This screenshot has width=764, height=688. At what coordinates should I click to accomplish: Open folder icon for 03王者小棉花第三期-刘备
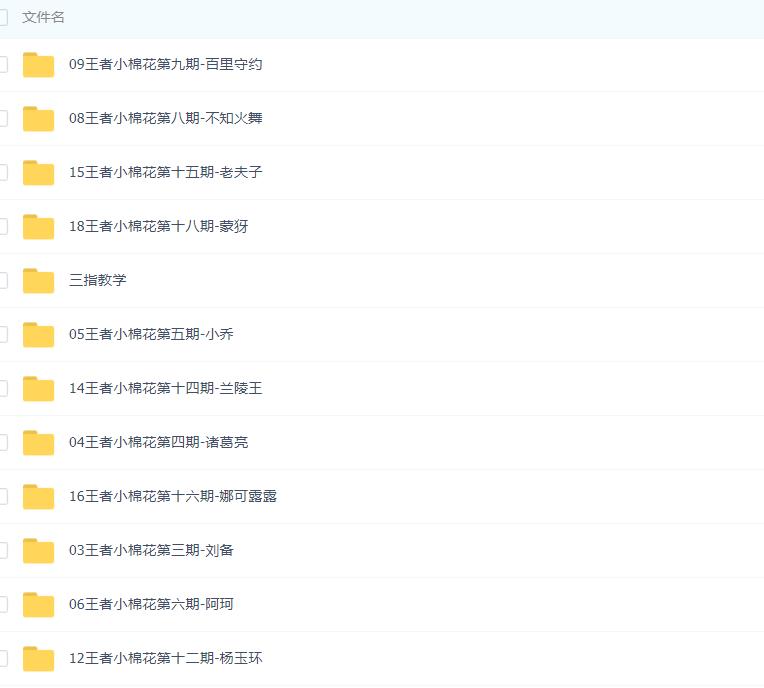pyautogui.click(x=38, y=551)
